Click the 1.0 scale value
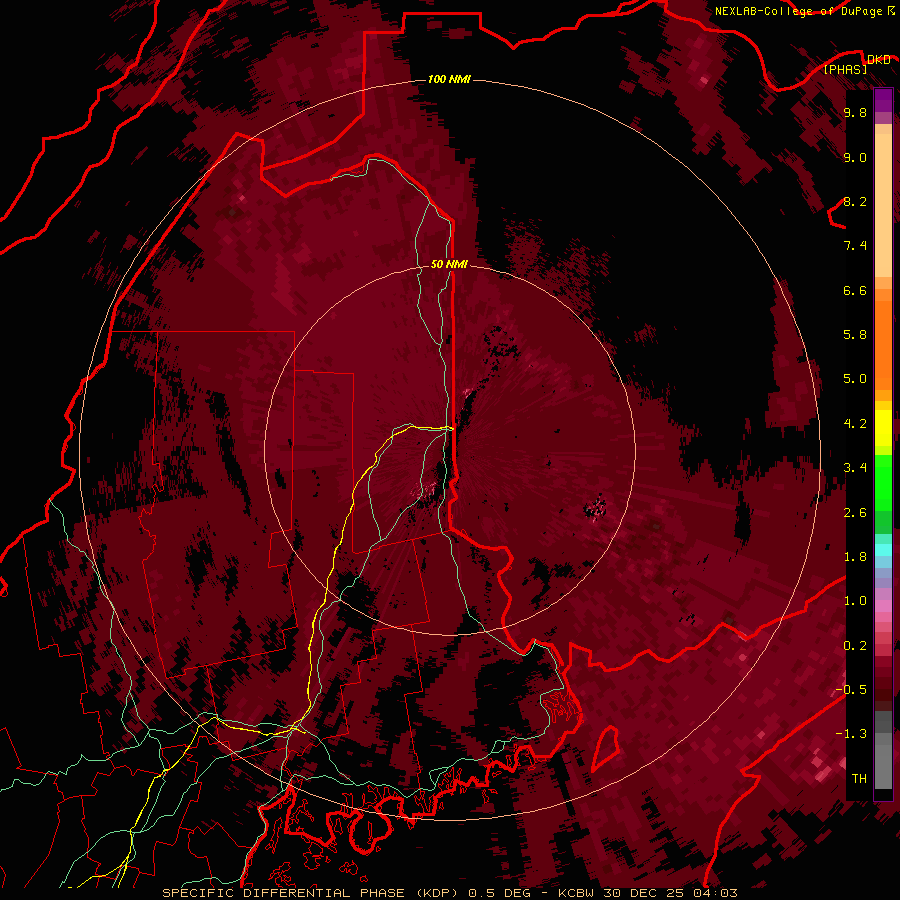This screenshot has width=900, height=900. 855,601
